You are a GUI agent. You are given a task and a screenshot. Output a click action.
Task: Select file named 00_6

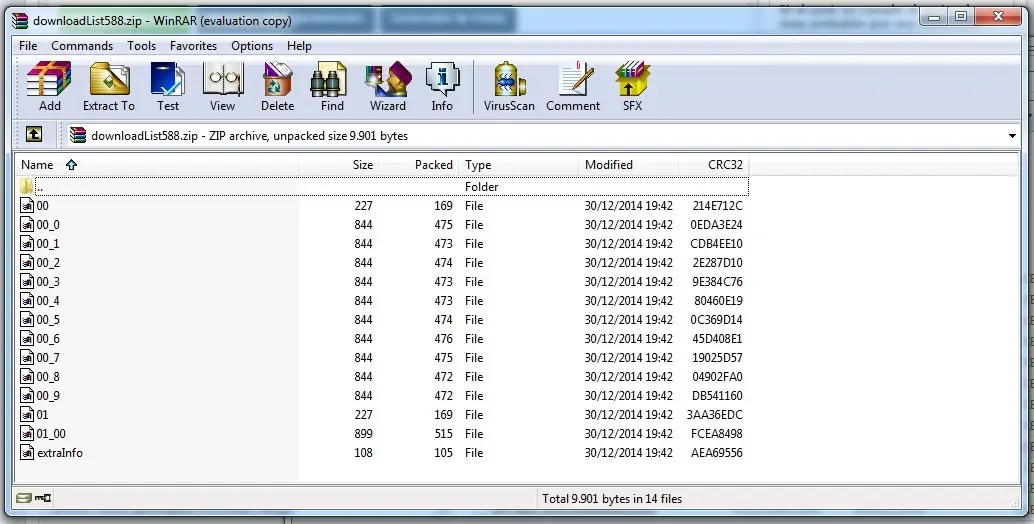point(47,339)
